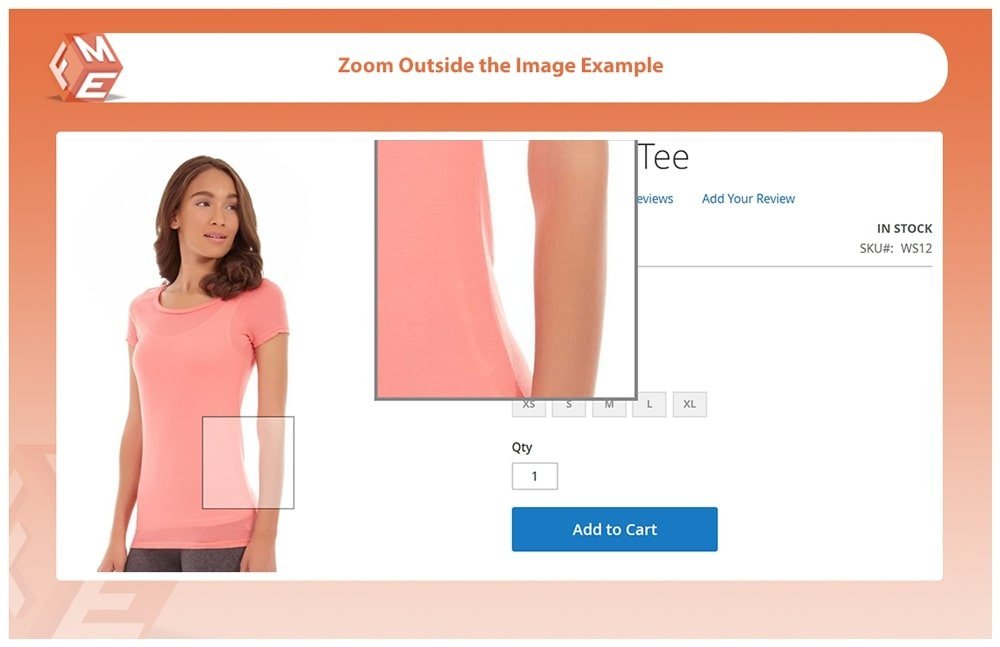
Task: Click the model's face in product image
Action: (x=212, y=211)
